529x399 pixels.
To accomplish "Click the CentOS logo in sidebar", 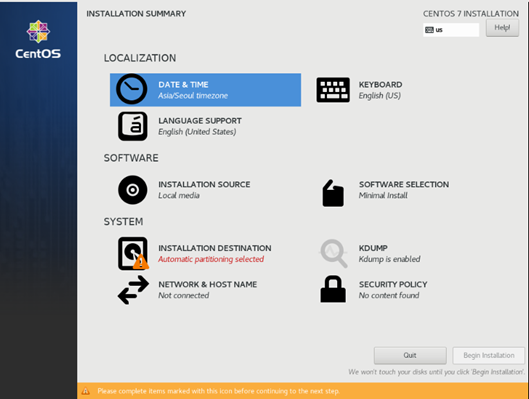I will (x=38, y=39).
